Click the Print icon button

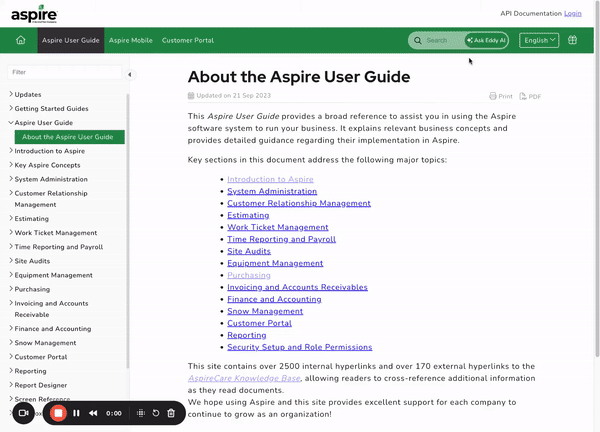[x=501, y=96]
